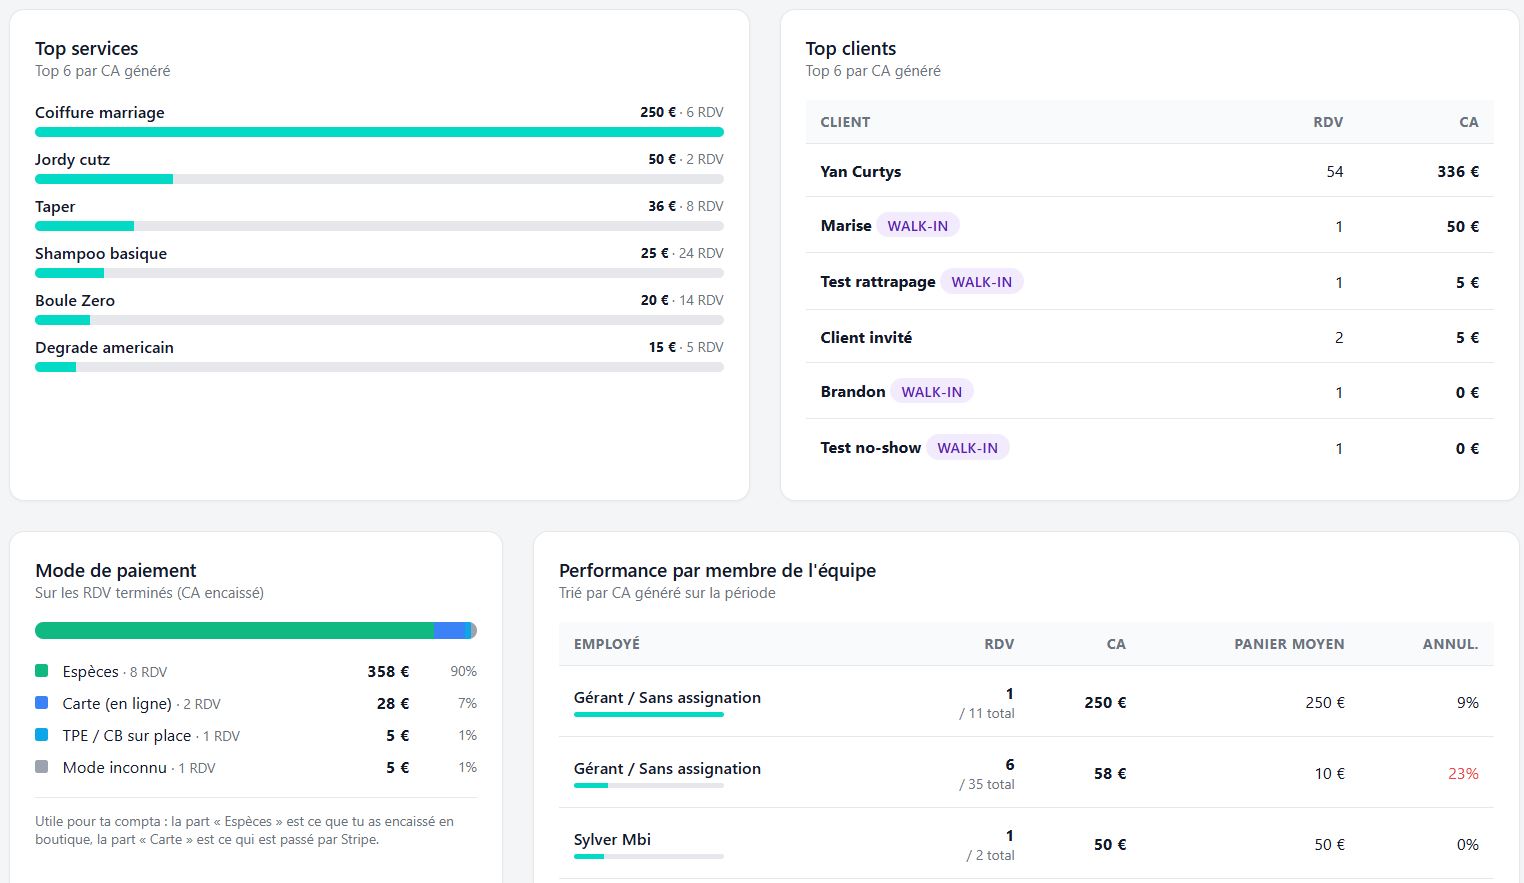Image resolution: width=1524 pixels, height=883 pixels.
Task: Click the WALK-IN badge next to Marise
Action: click(918, 226)
